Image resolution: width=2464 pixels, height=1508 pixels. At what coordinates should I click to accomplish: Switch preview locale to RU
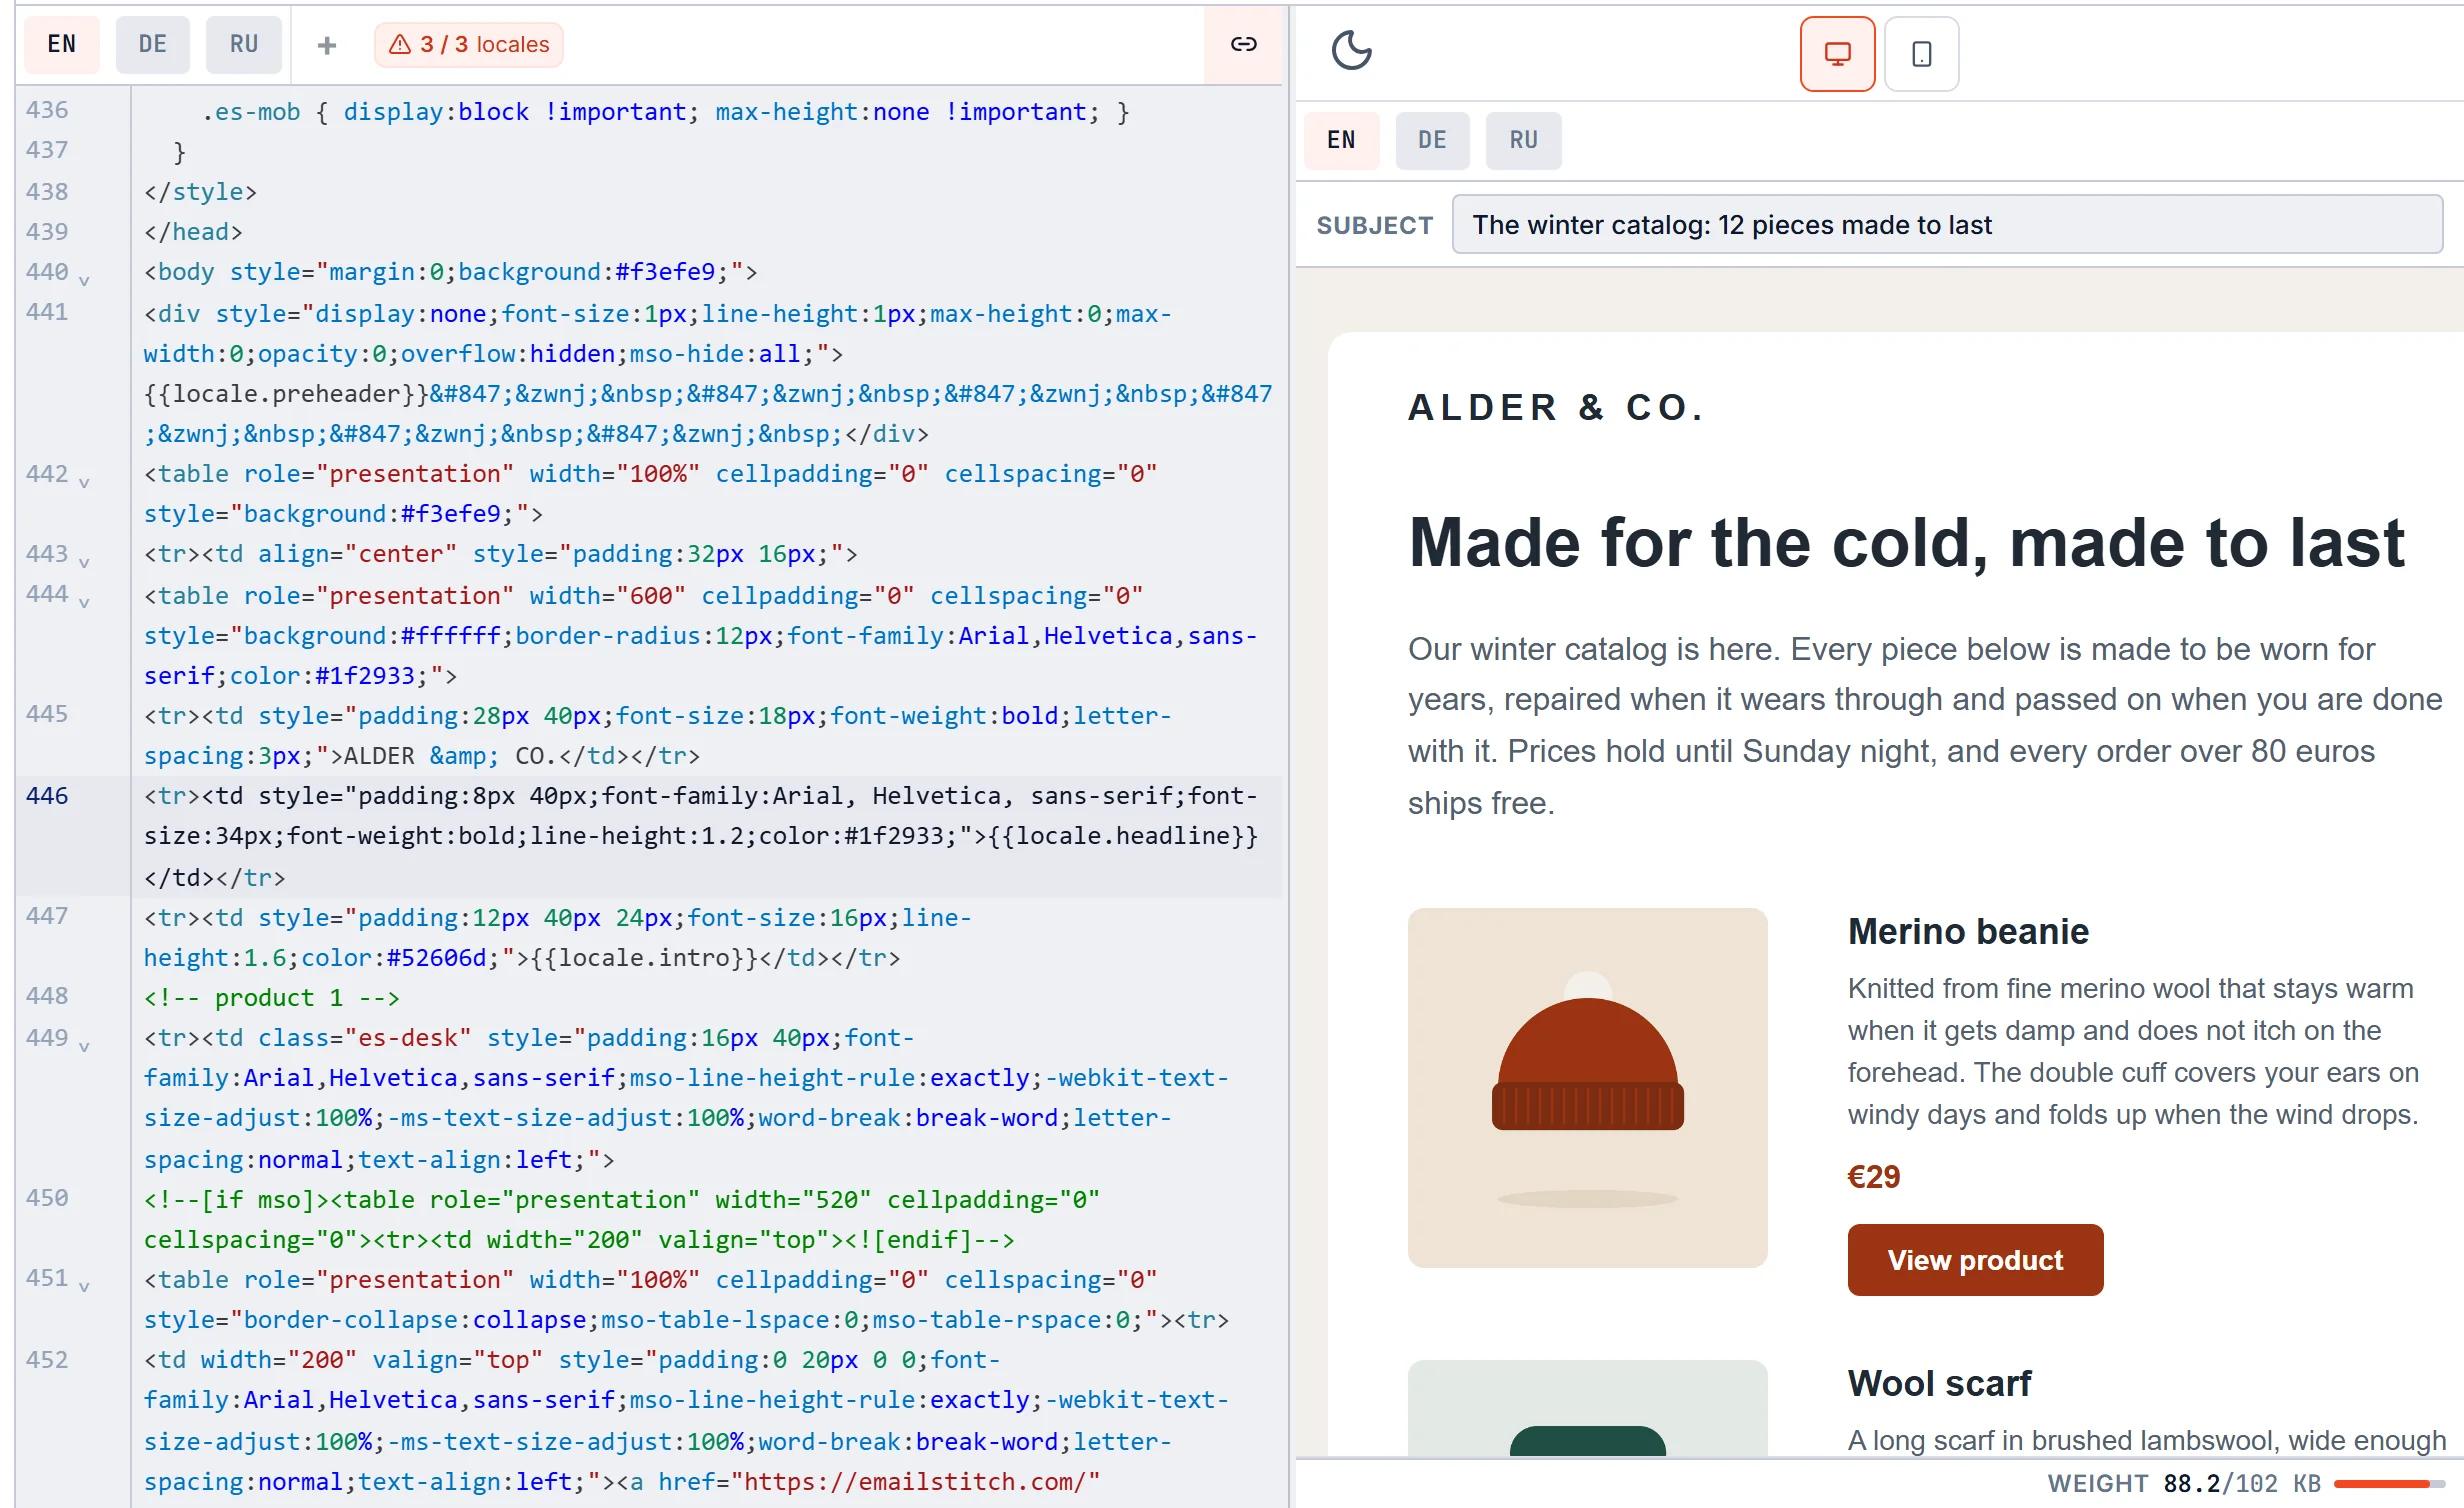(x=1523, y=140)
